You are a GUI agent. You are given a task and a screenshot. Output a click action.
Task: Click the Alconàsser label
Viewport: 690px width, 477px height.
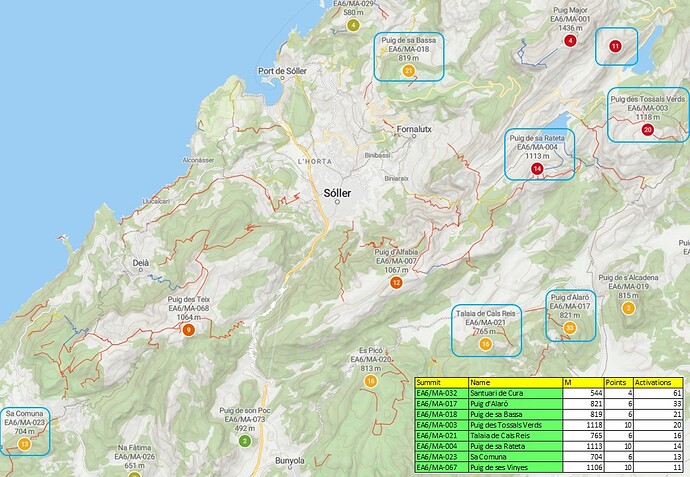pyautogui.click(x=198, y=160)
